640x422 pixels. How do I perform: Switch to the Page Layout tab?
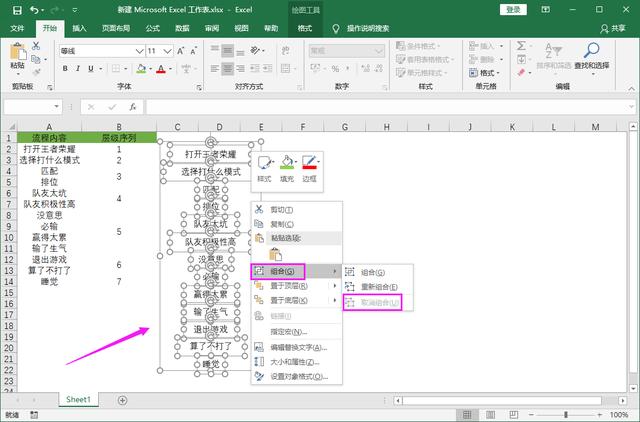click(116, 29)
